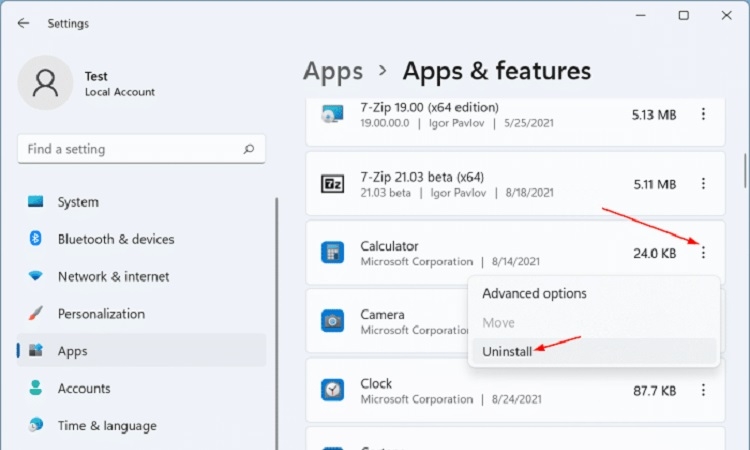
Task: Click the Time & language globe icon
Action: point(35,425)
